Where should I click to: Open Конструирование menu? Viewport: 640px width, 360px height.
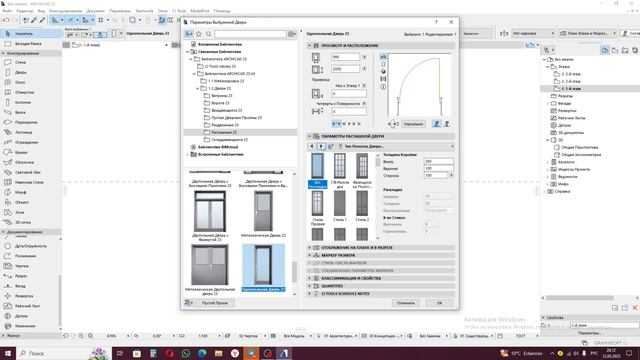pos(66,11)
